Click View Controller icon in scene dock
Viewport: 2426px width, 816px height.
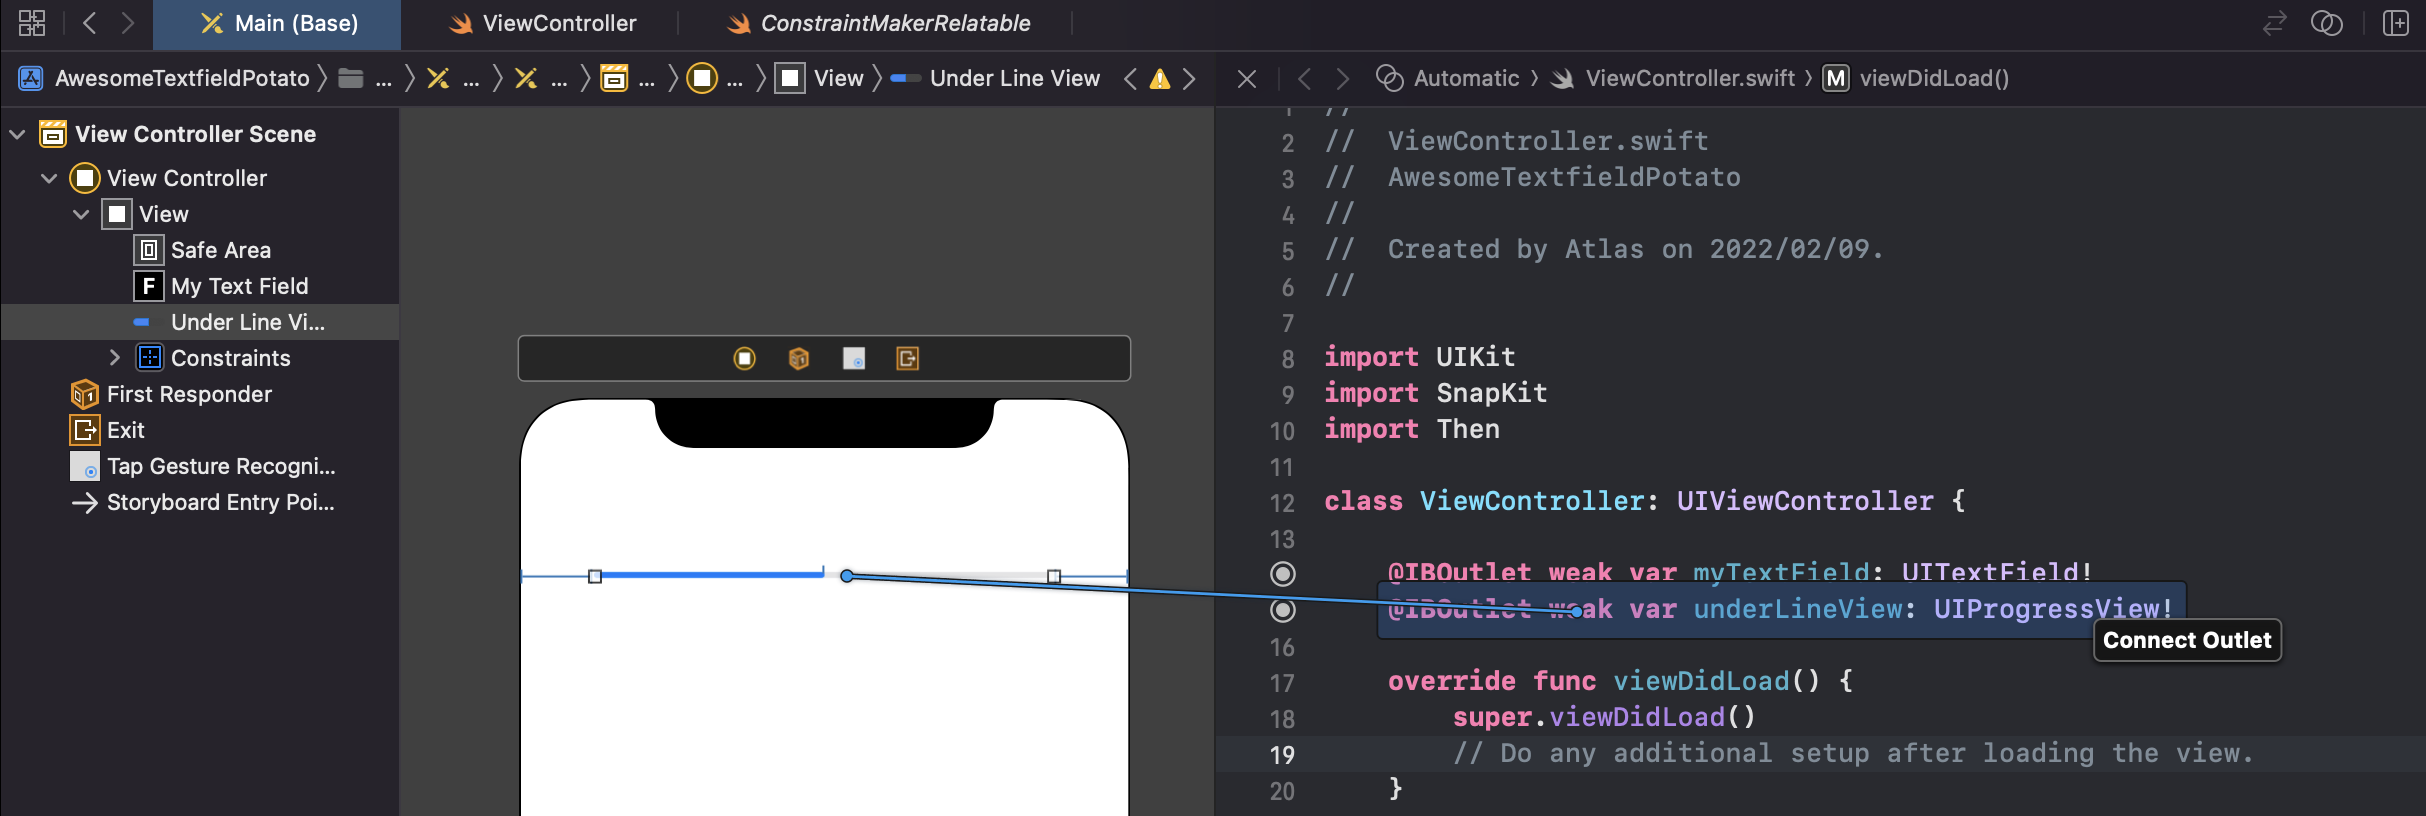[x=745, y=358]
